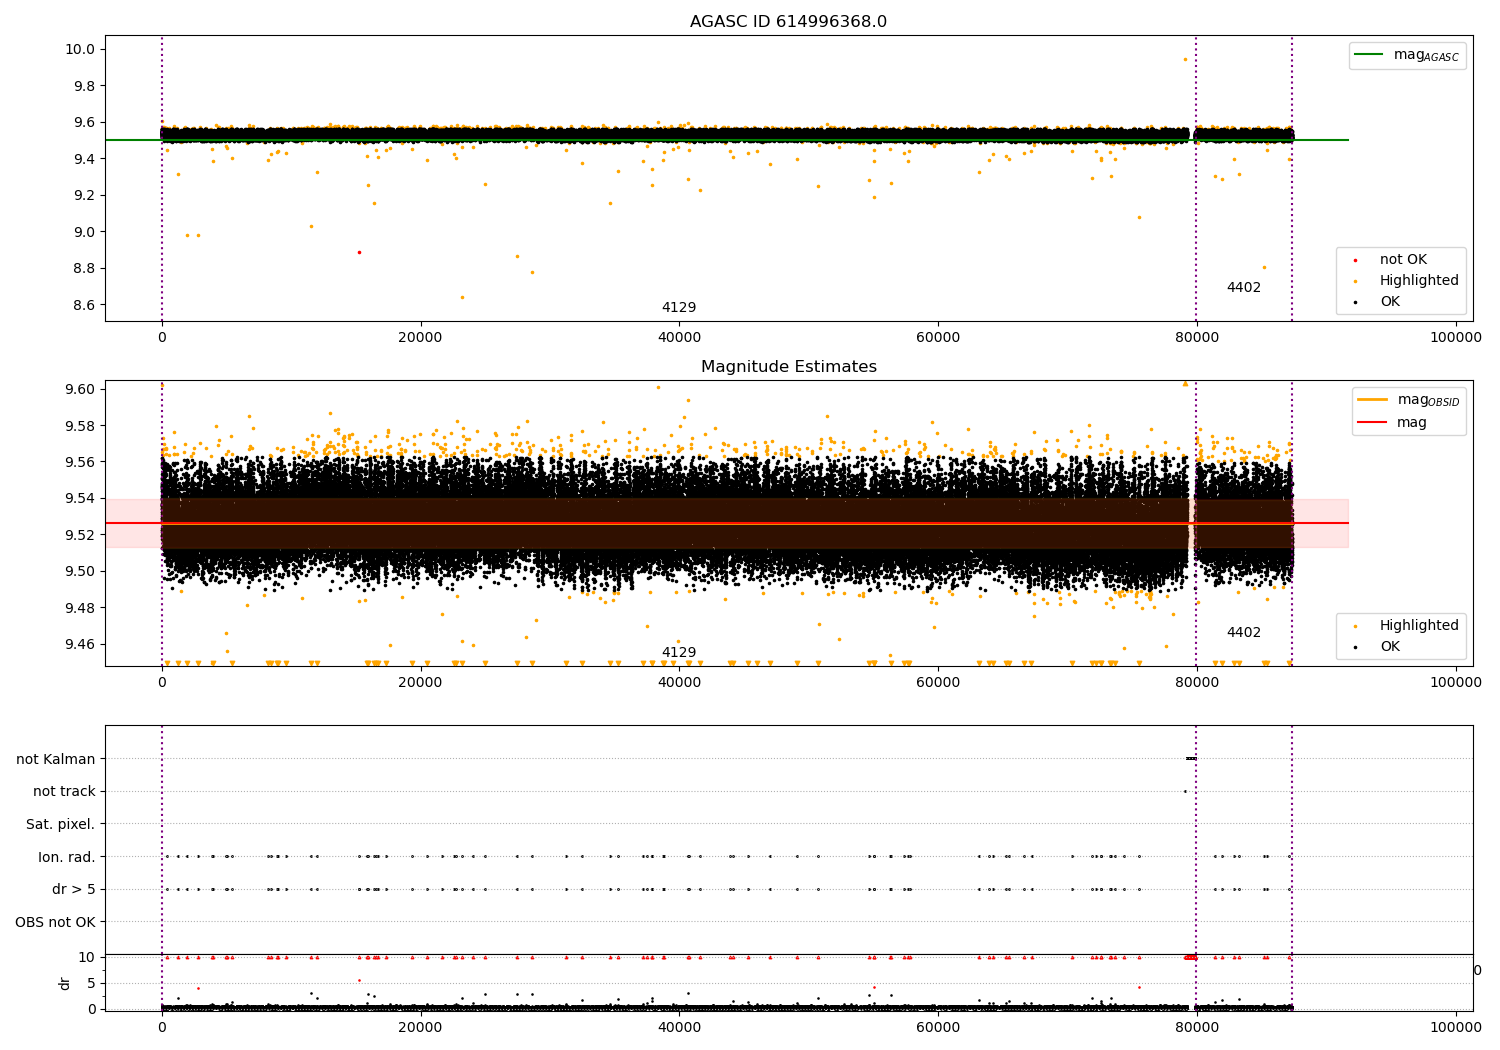Click the 4402 observation label in top plot

tap(1244, 288)
